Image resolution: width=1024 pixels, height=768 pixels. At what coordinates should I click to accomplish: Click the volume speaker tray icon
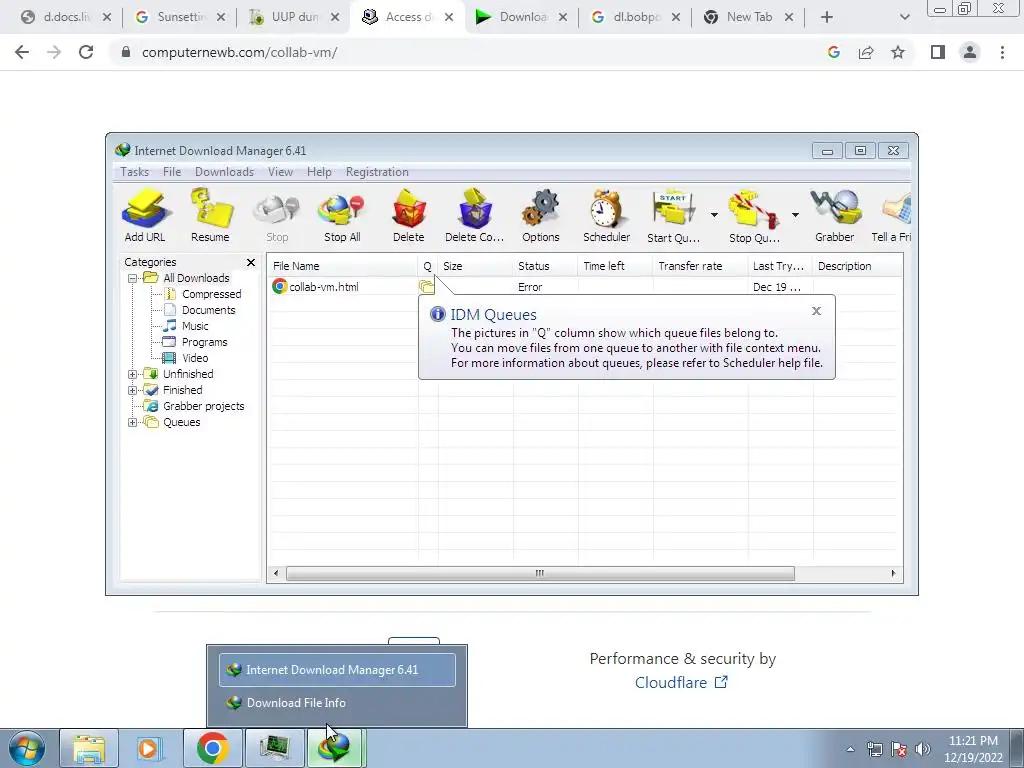click(x=923, y=749)
